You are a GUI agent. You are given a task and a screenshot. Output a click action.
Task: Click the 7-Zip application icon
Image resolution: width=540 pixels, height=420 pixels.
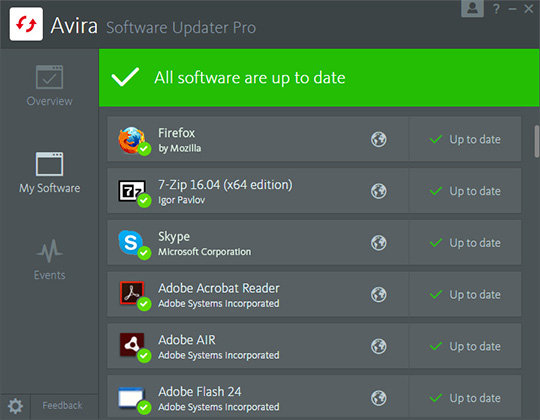click(x=134, y=193)
